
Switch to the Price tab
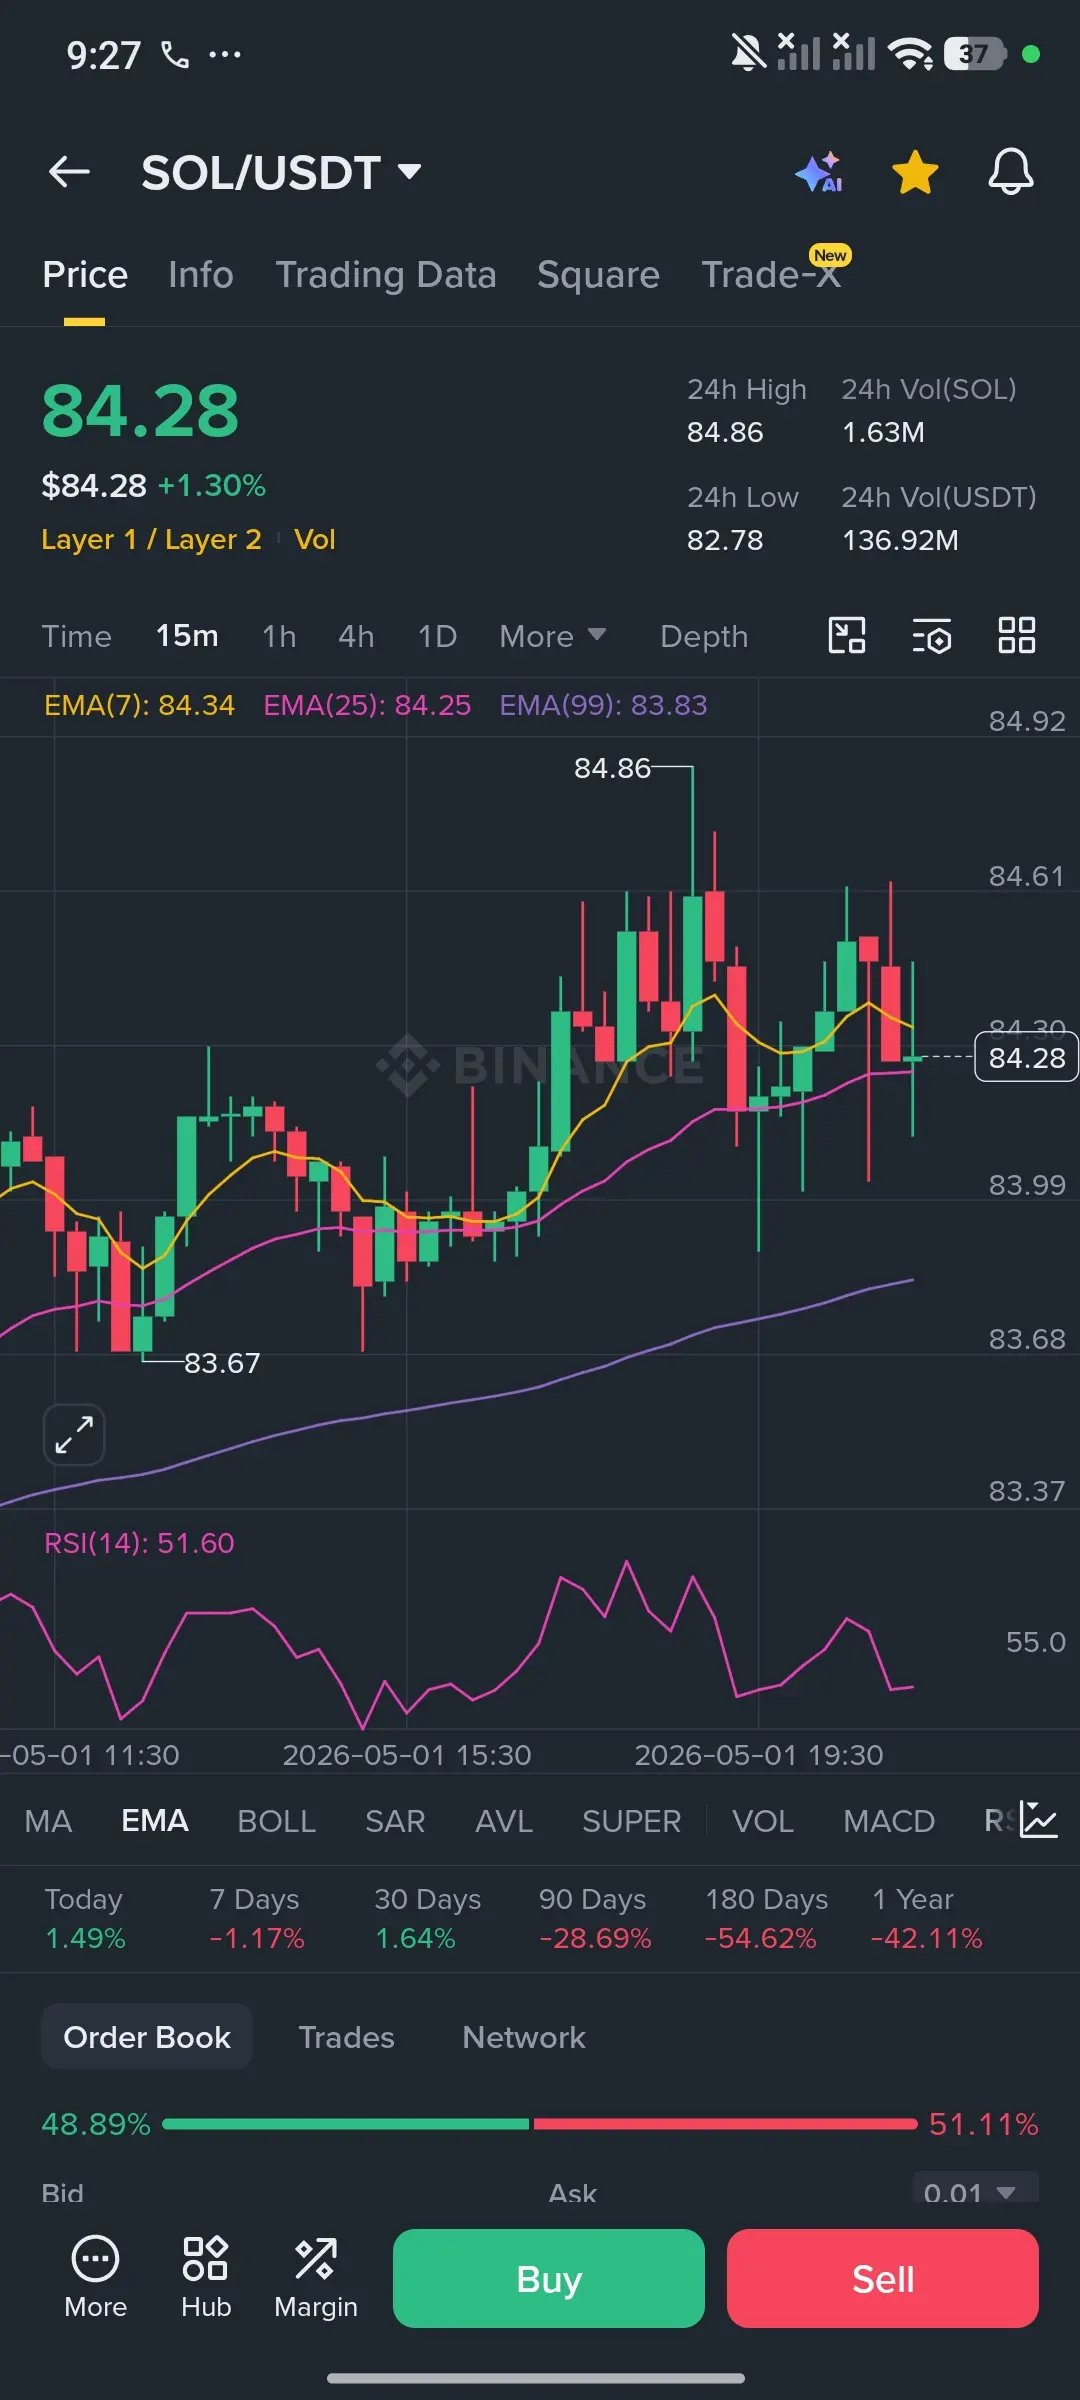coord(85,275)
